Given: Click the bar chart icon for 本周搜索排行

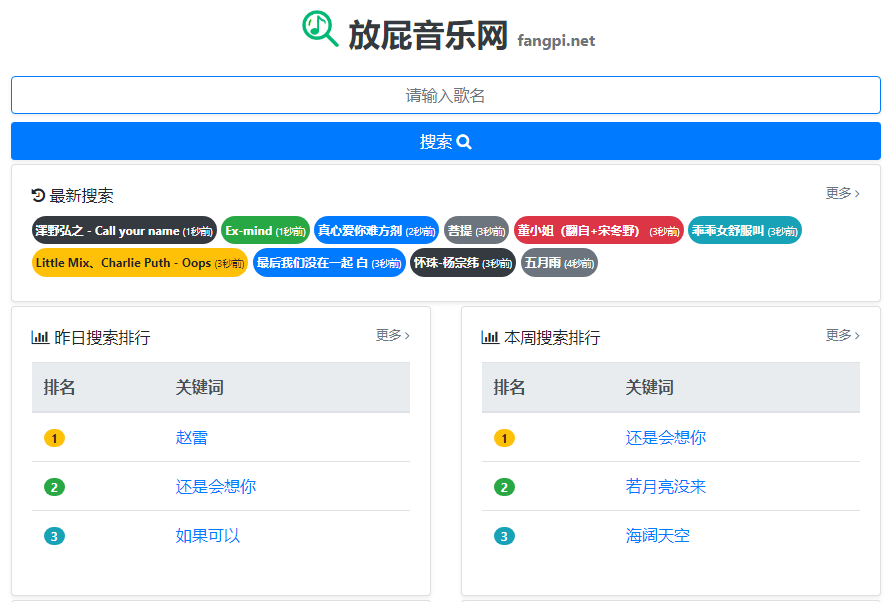Looking at the screenshot, I should [x=489, y=337].
